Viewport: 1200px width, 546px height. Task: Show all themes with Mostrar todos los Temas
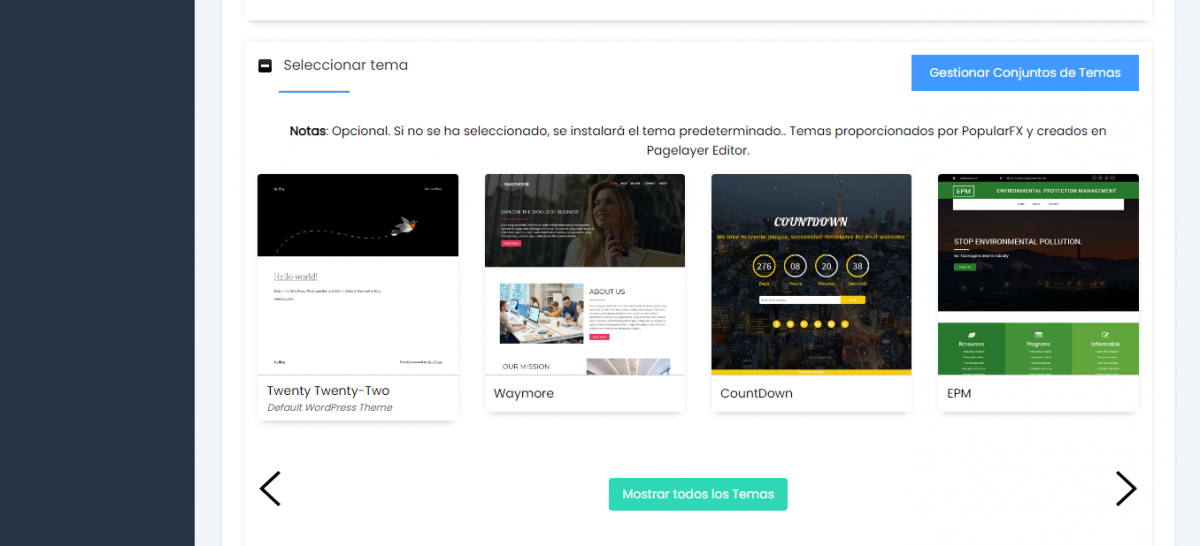(697, 494)
